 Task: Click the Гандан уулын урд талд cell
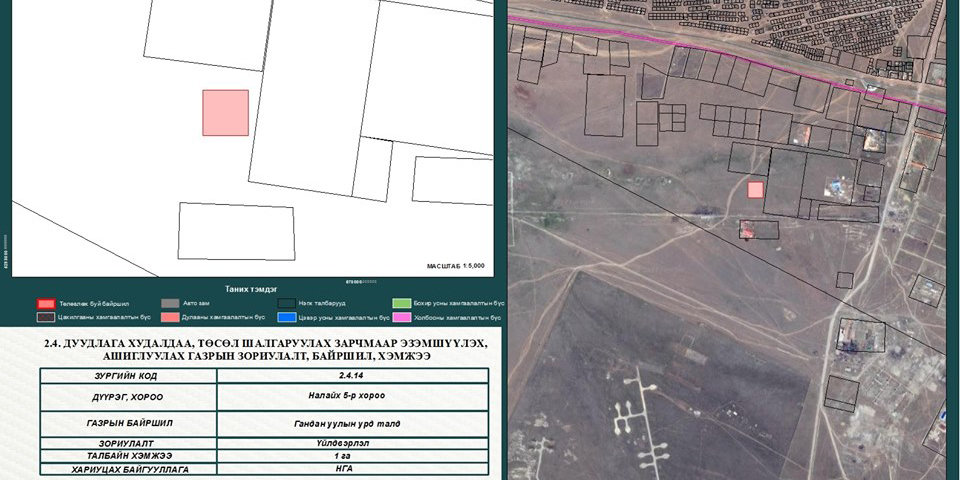click(351, 423)
